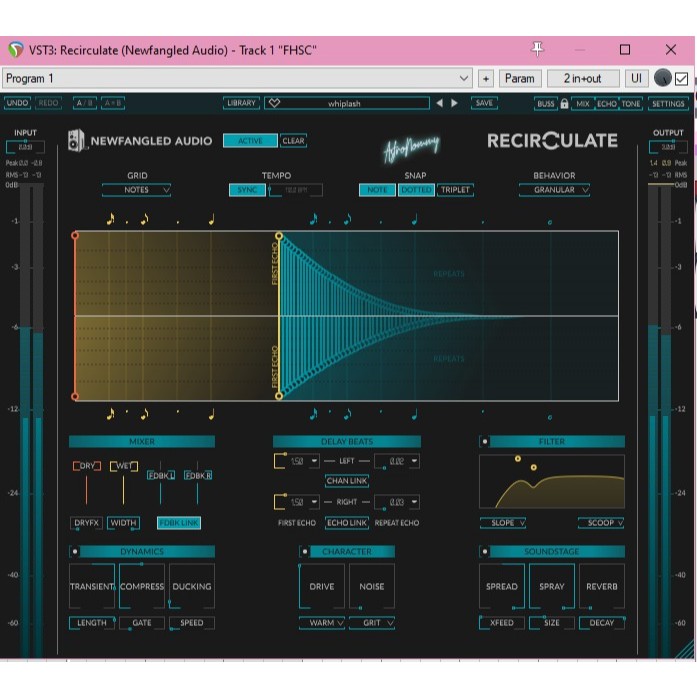The height and width of the screenshot is (697, 697).
Task: Click the DRIVE control box
Action: pyautogui.click(x=322, y=586)
